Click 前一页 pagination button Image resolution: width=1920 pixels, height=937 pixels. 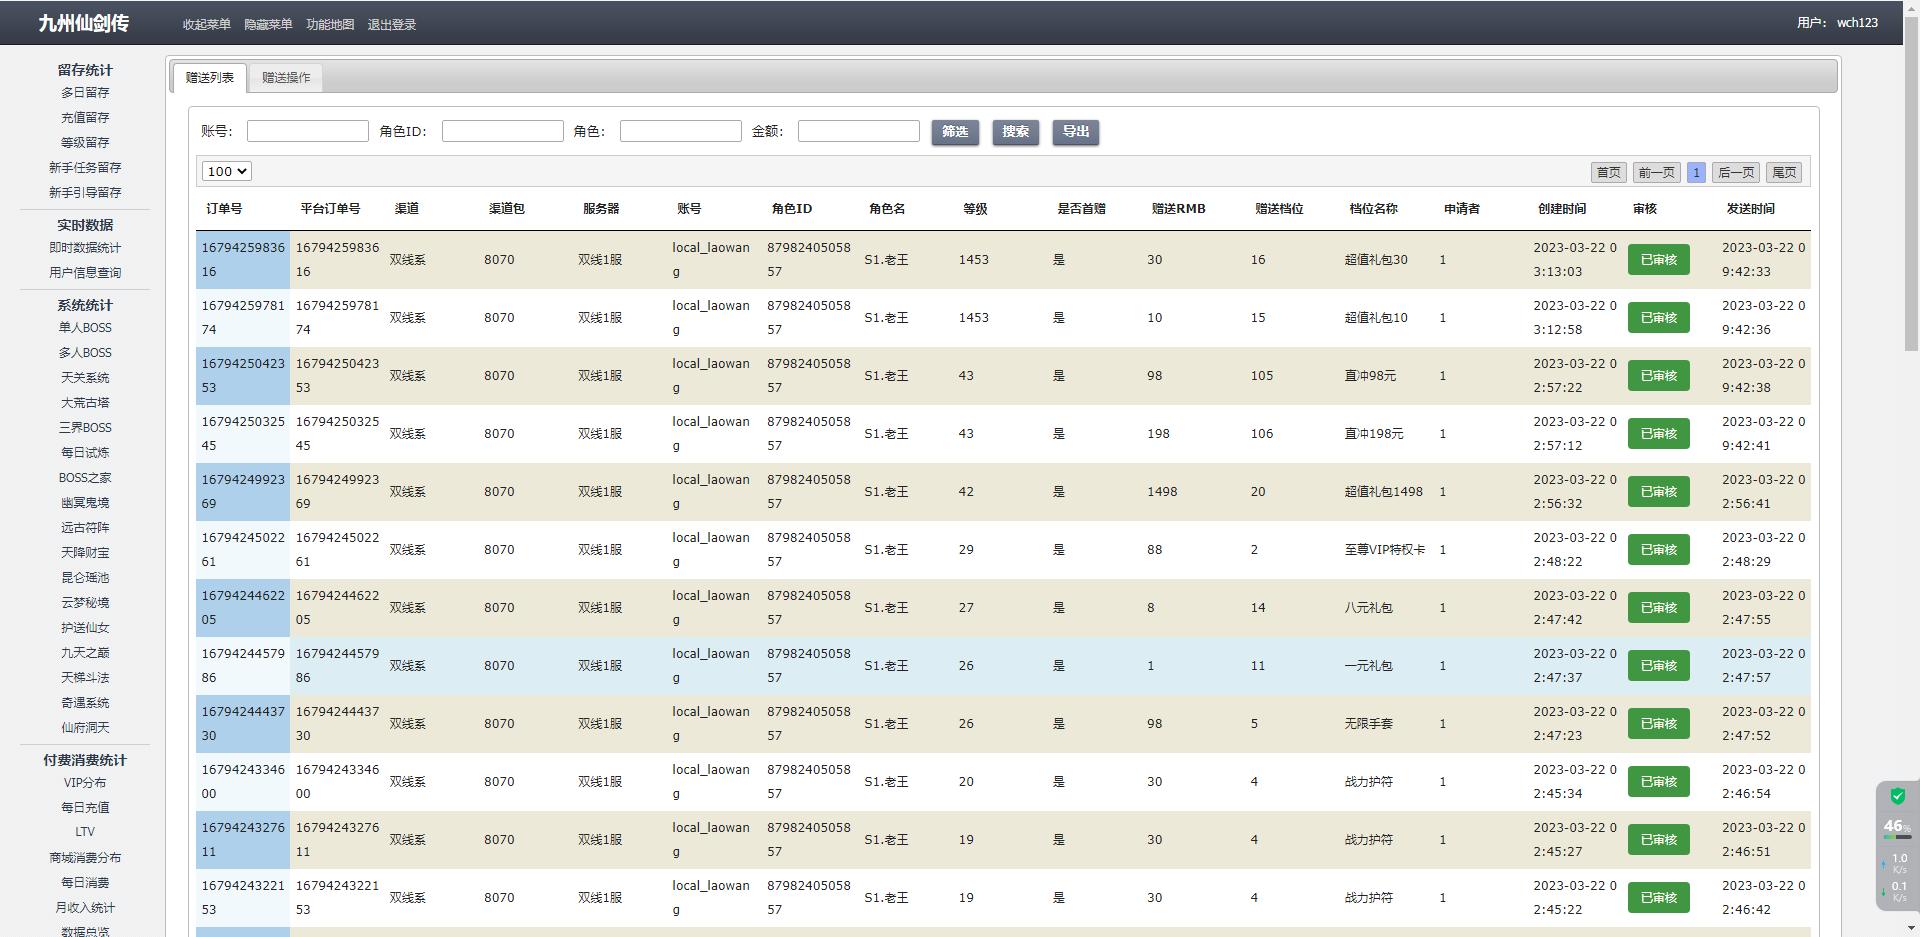1657,172
